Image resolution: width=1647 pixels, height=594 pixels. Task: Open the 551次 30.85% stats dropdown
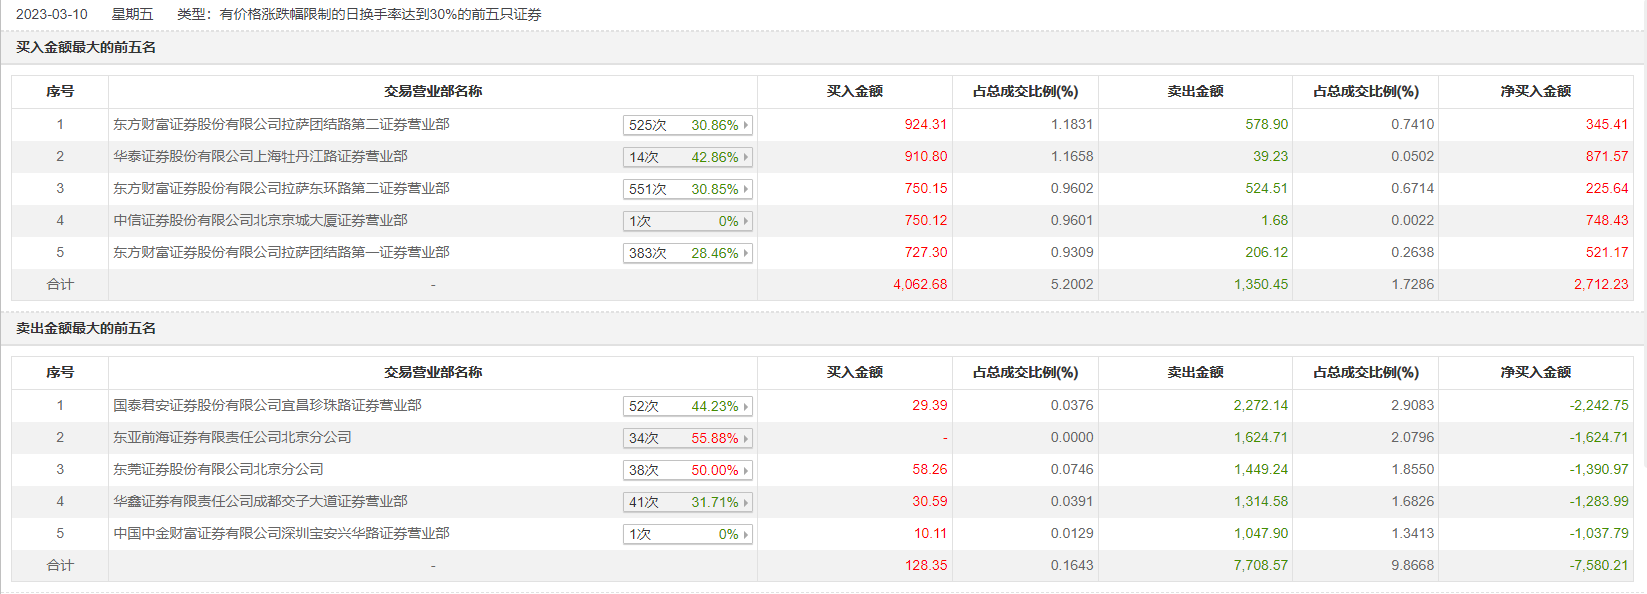tap(687, 189)
